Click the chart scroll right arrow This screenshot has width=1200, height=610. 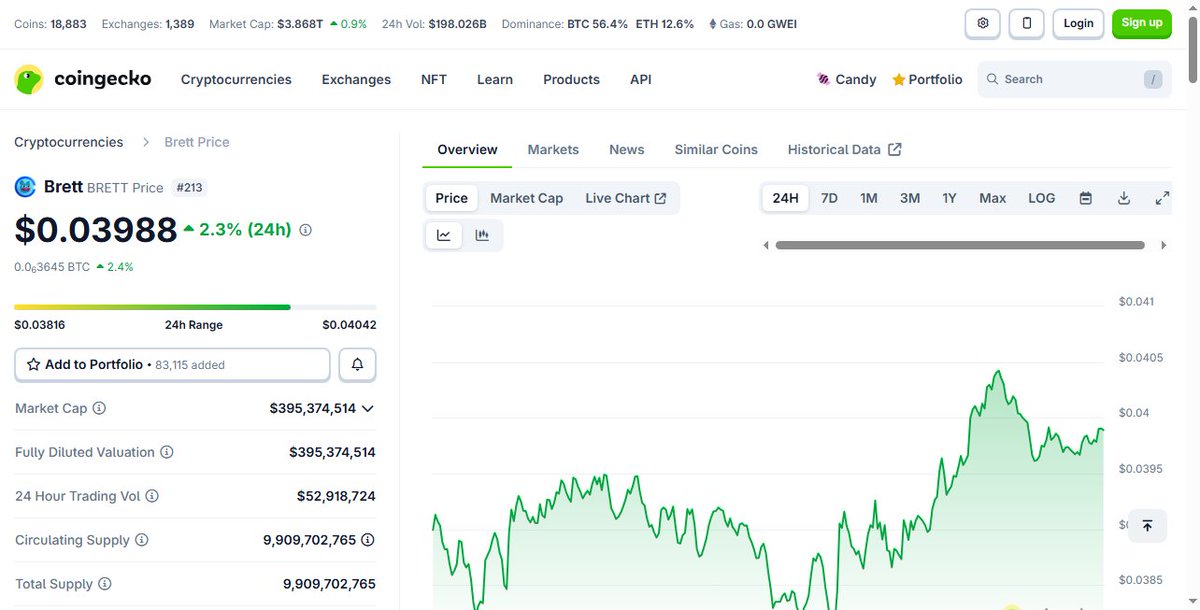tap(1163, 245)
